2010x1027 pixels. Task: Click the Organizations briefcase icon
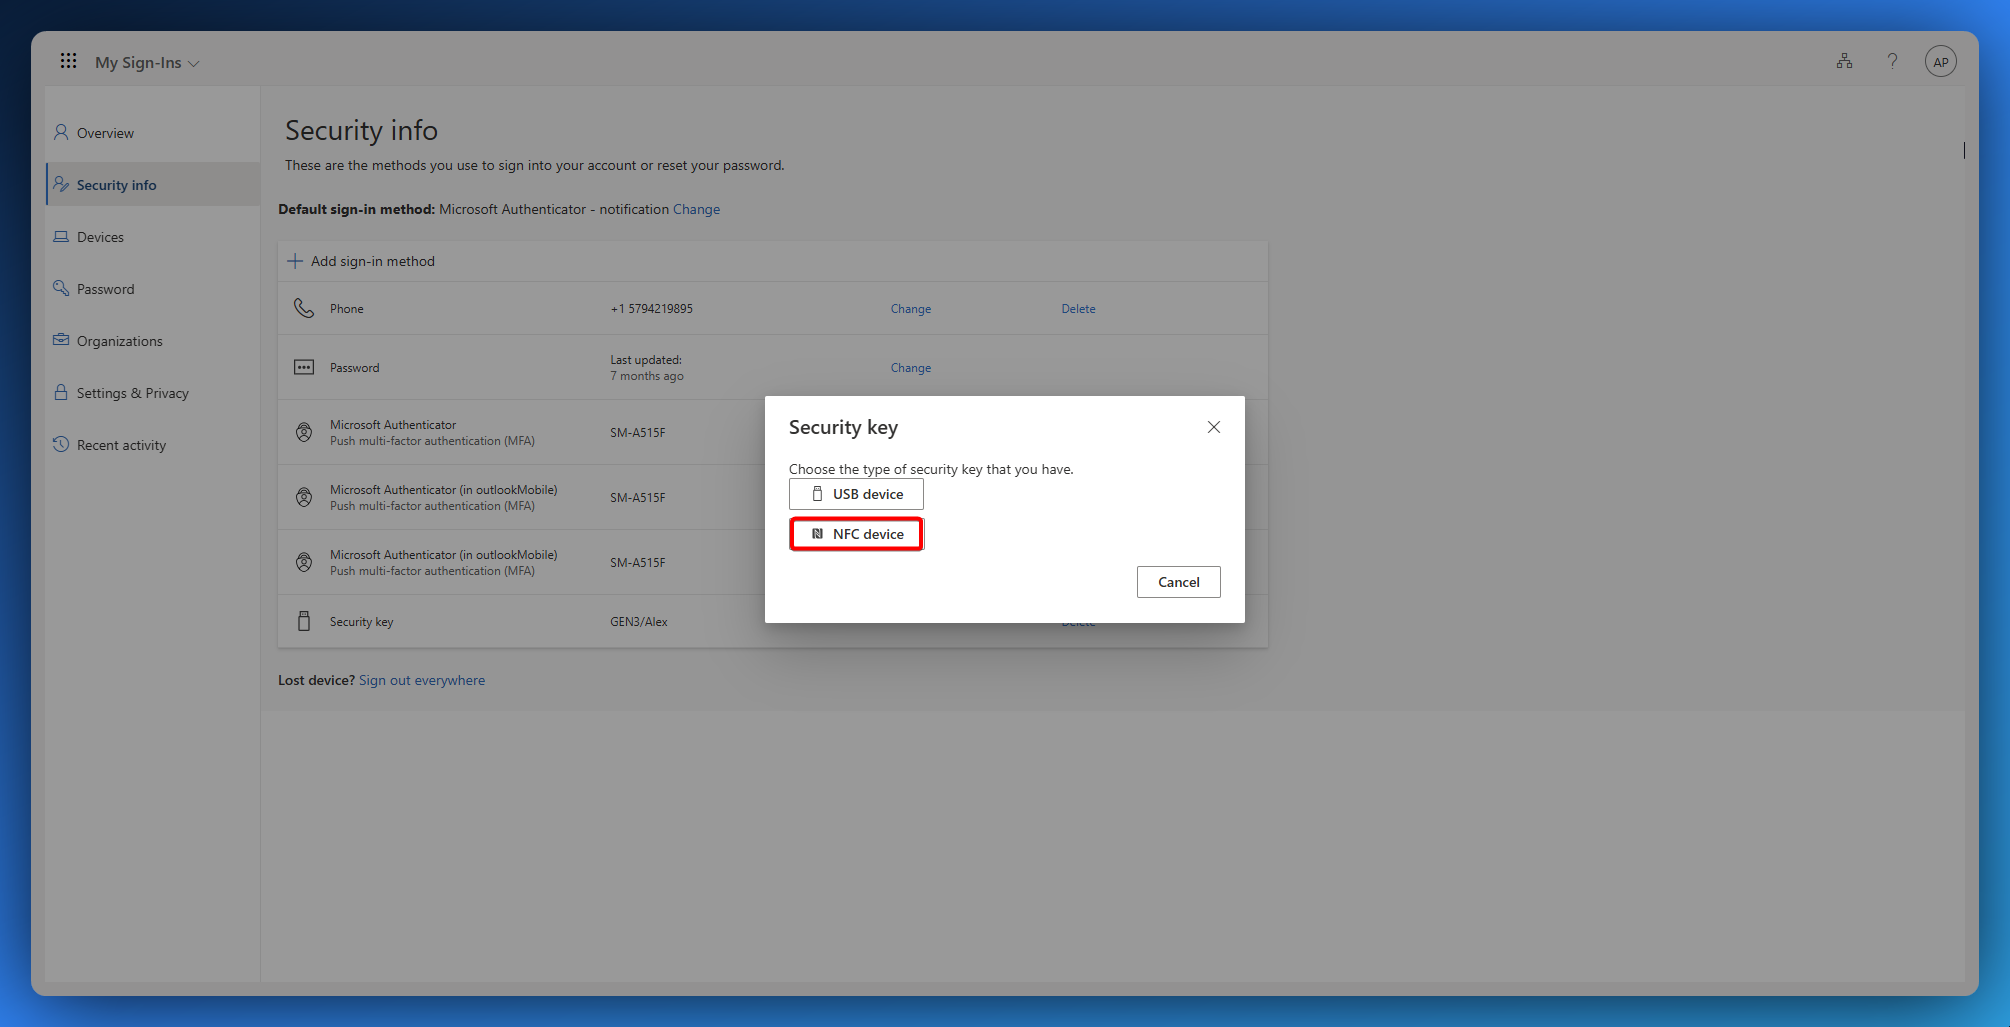click(61, 340)
